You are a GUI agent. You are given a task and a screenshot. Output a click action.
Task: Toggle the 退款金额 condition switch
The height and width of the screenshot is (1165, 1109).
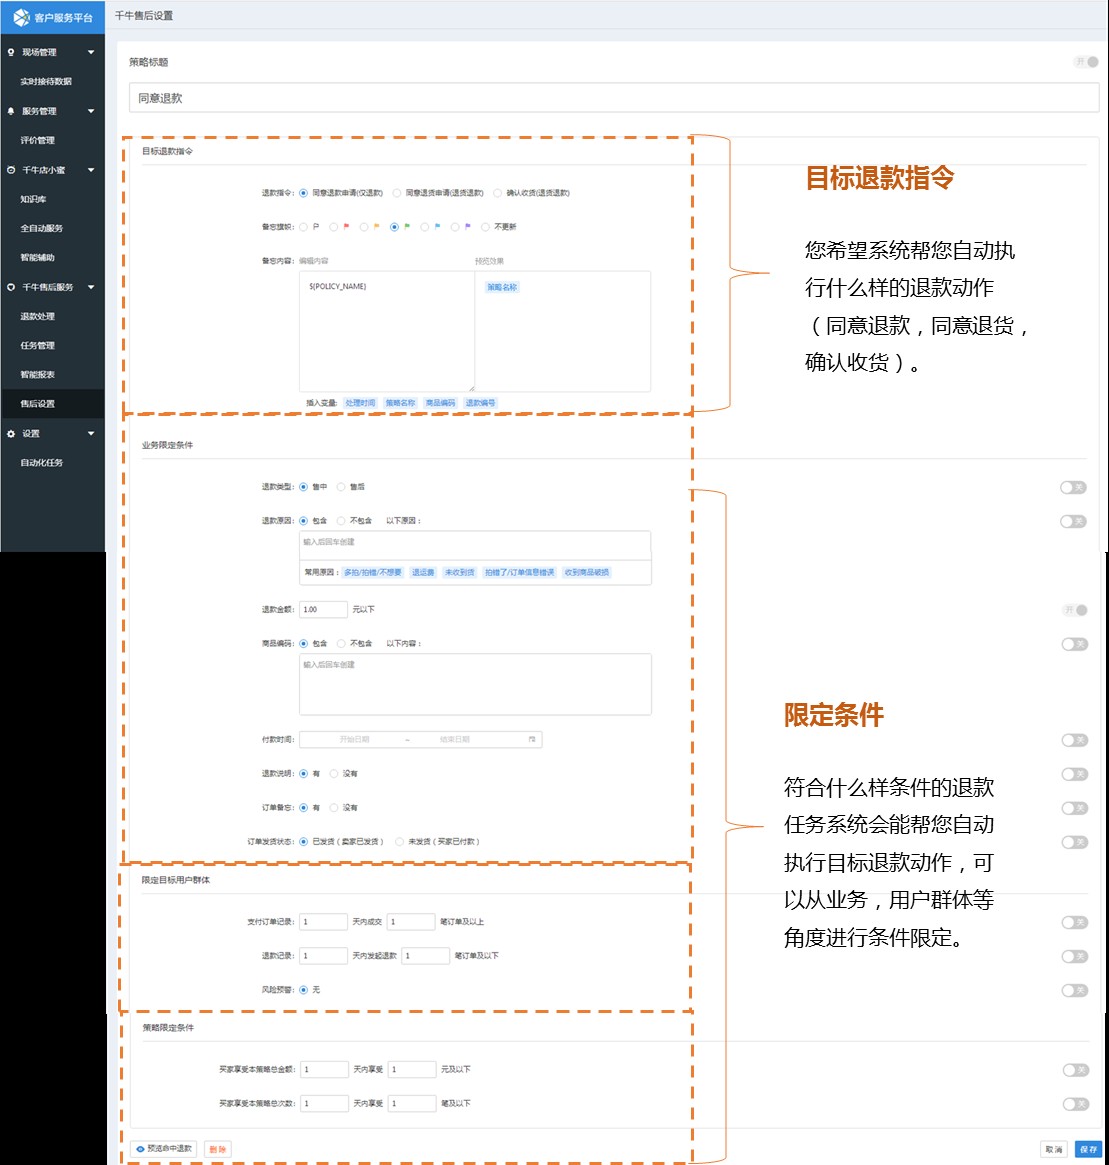coord(1075,610)
